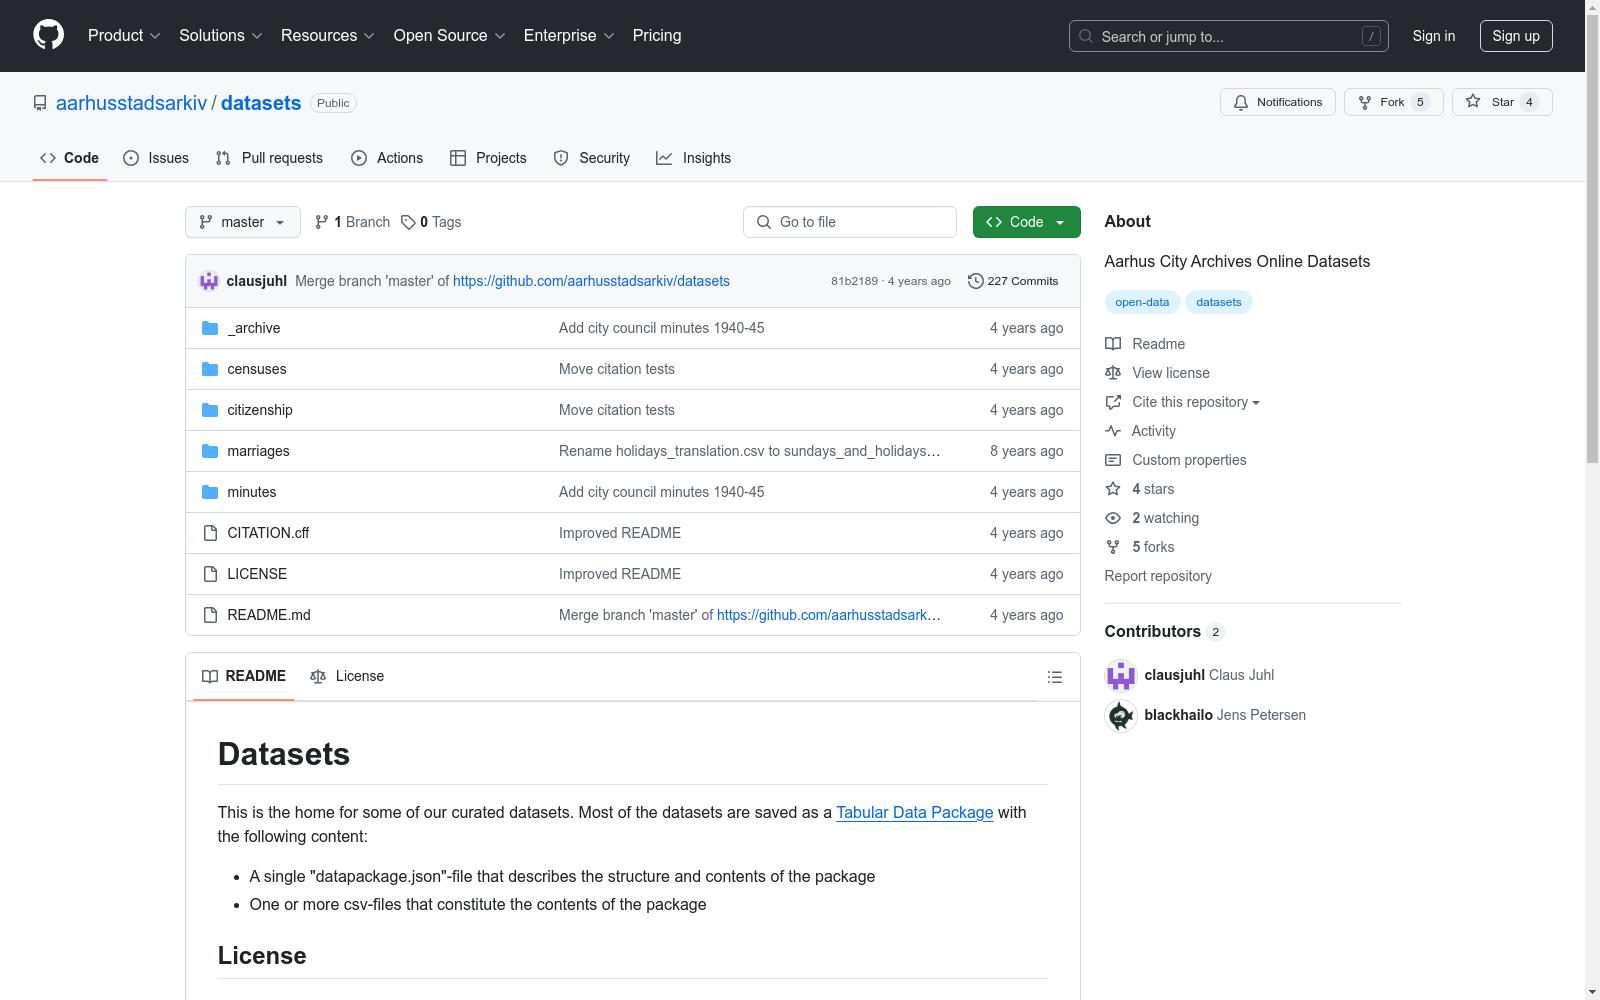This screenshot has height=1000, width=1600.
Task: Select the README tab
Action: pos(244,676)
